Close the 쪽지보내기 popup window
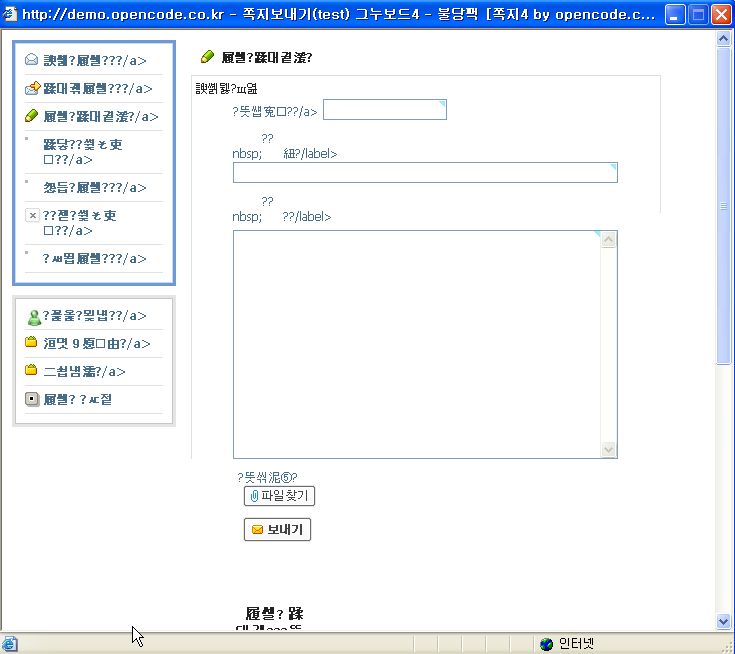The height and width of the screenshot is (654, 735). coord(721,14)
